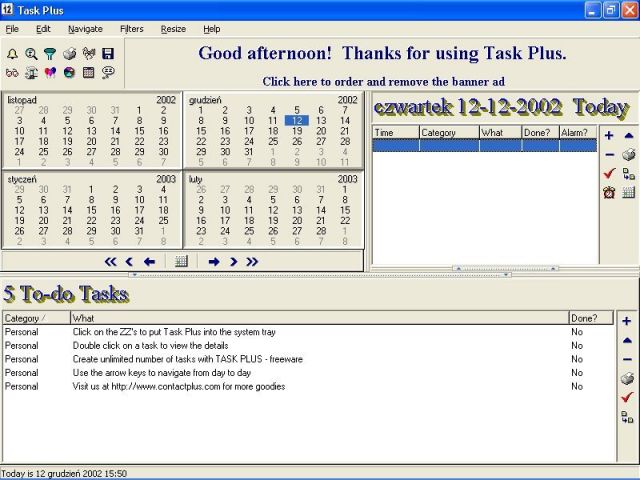Image resolution: width=640 pixels, height=480 pixels.
Task: Select day 25 in the grudzień 2002 calendar
Action: (273, 142)
